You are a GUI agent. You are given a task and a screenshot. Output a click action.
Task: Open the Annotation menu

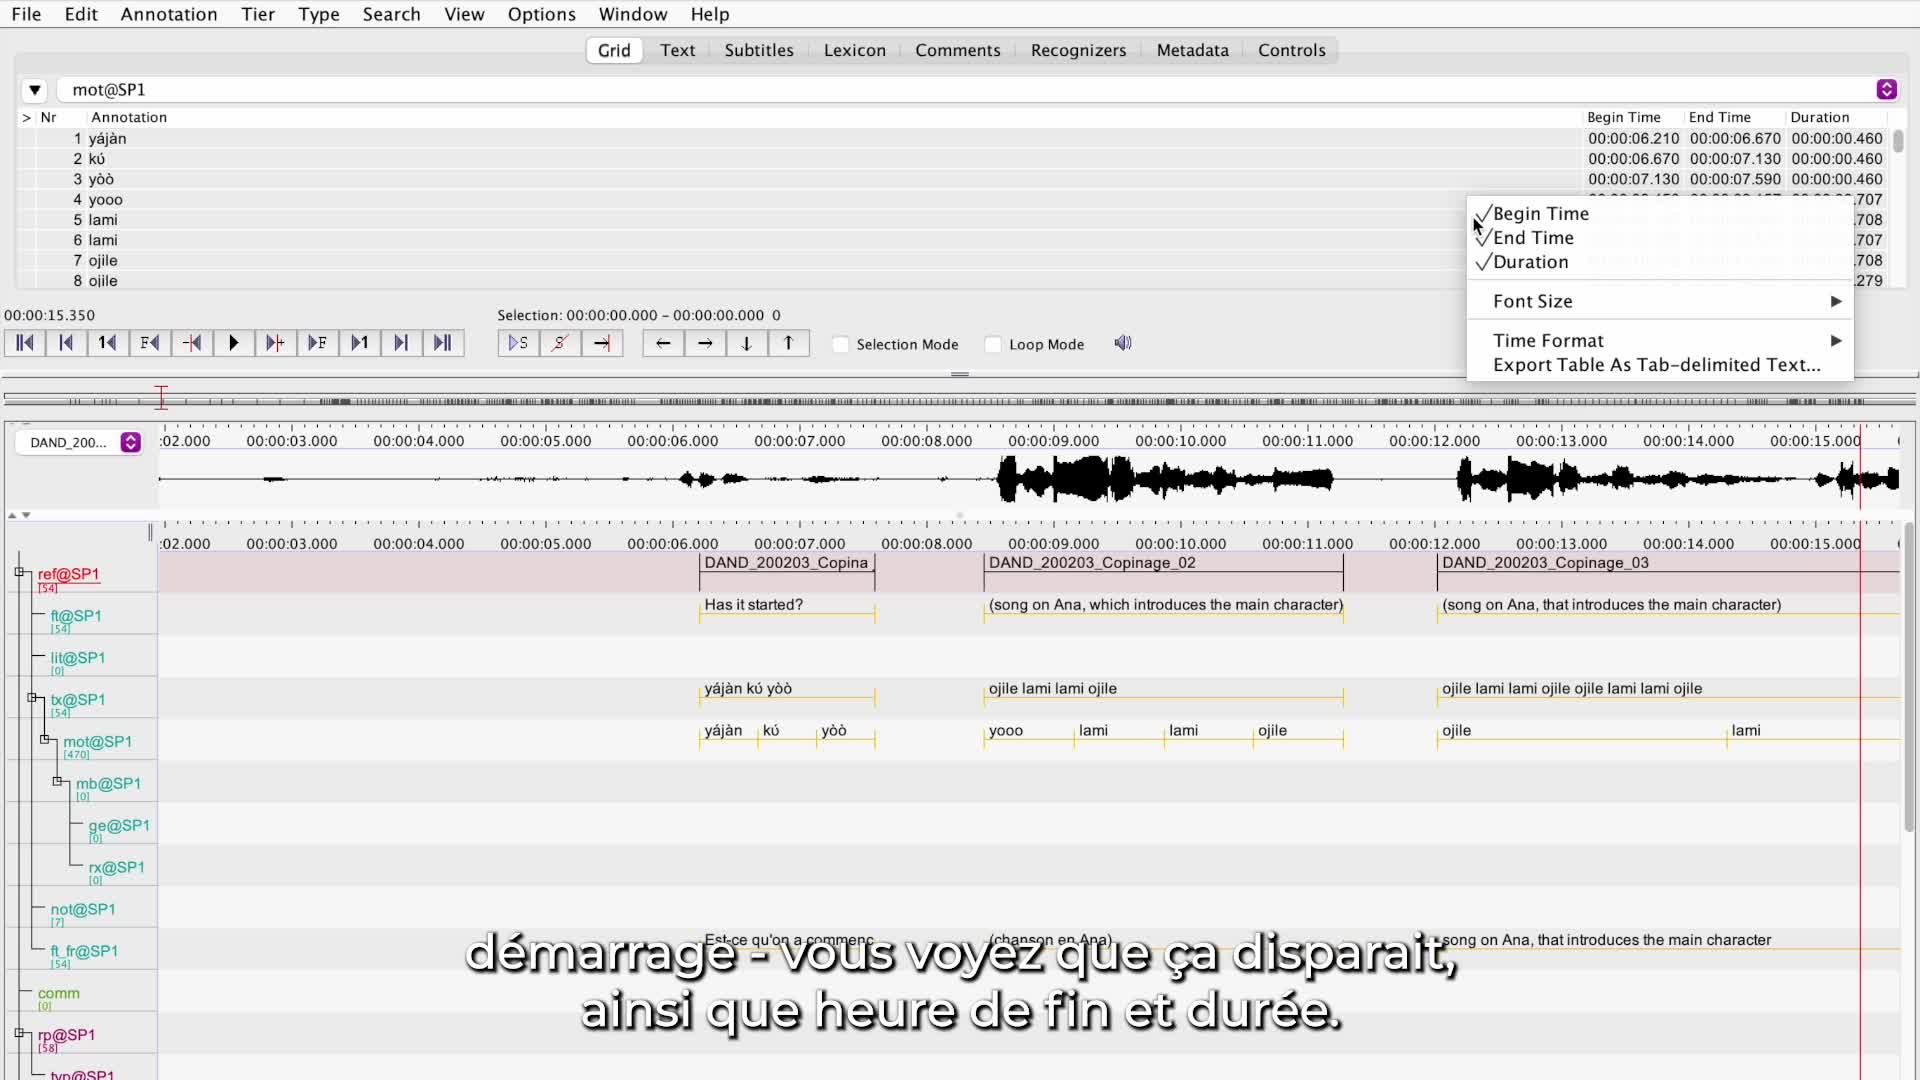[168, 14]
